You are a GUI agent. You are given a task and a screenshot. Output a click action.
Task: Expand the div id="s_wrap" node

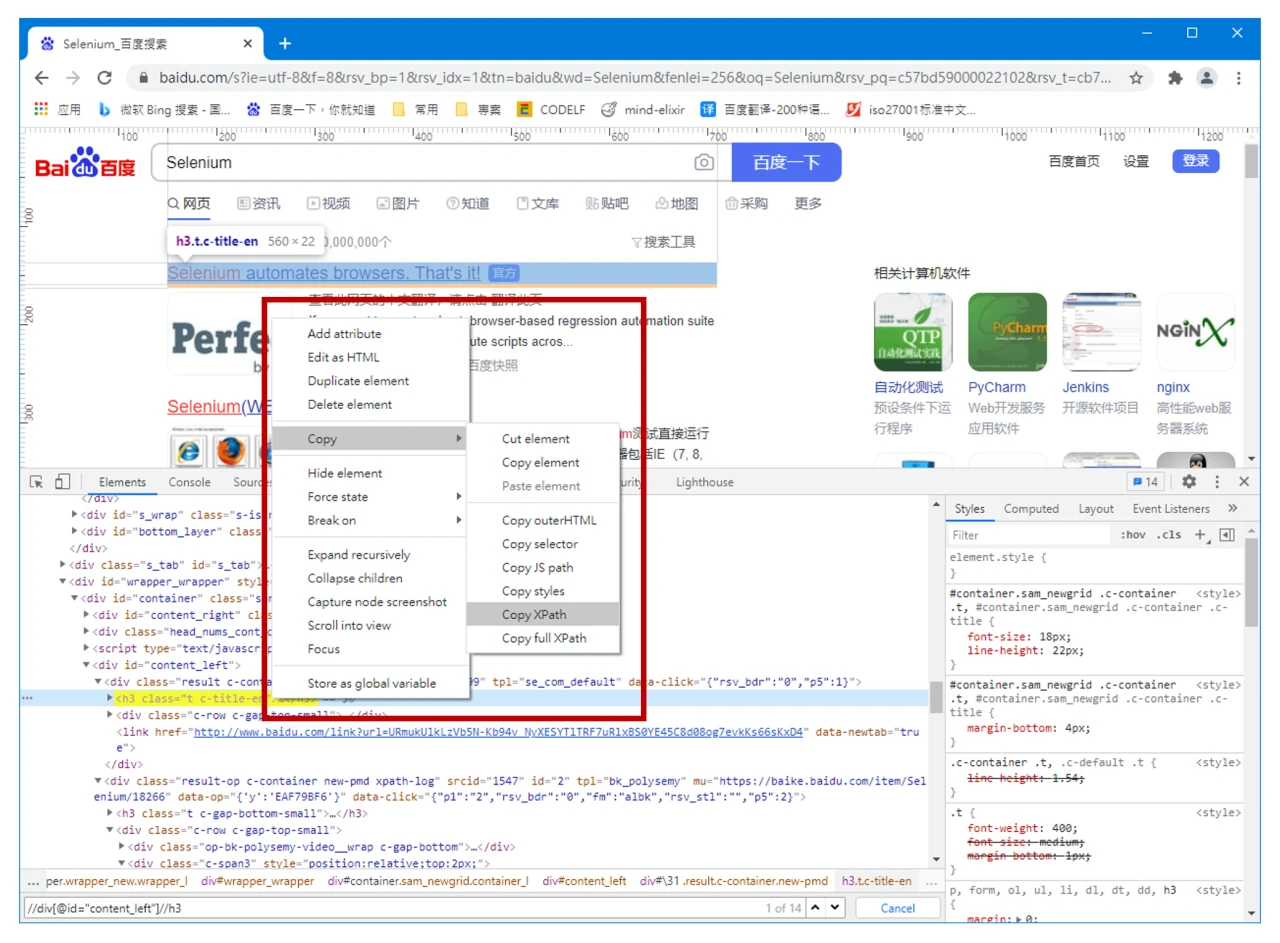pos(75,514)
